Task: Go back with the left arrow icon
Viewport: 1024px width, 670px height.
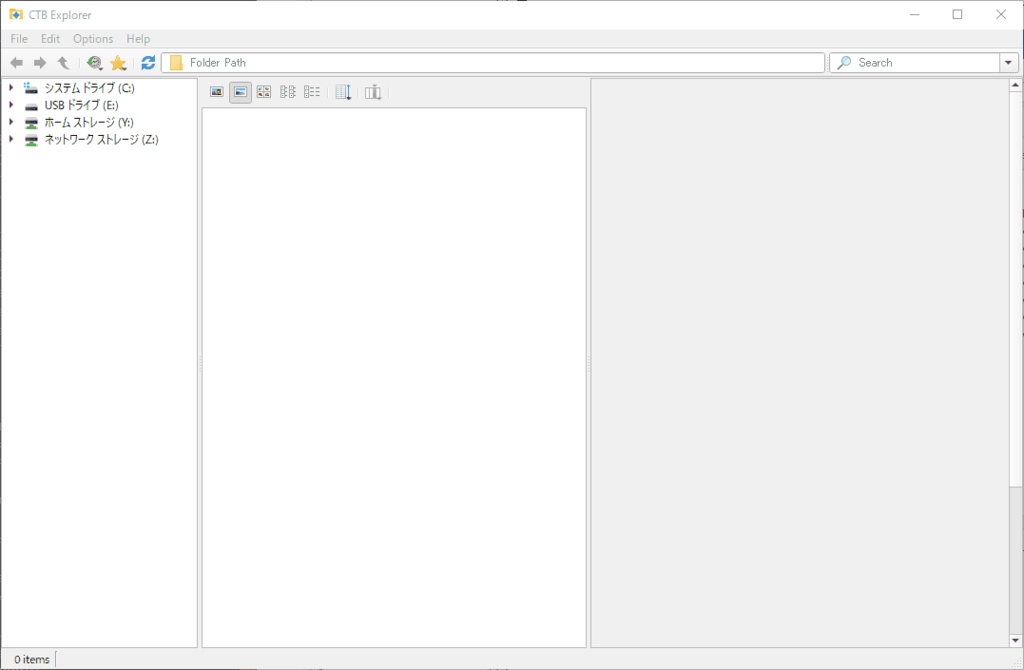Action: (x=16, y=63)
